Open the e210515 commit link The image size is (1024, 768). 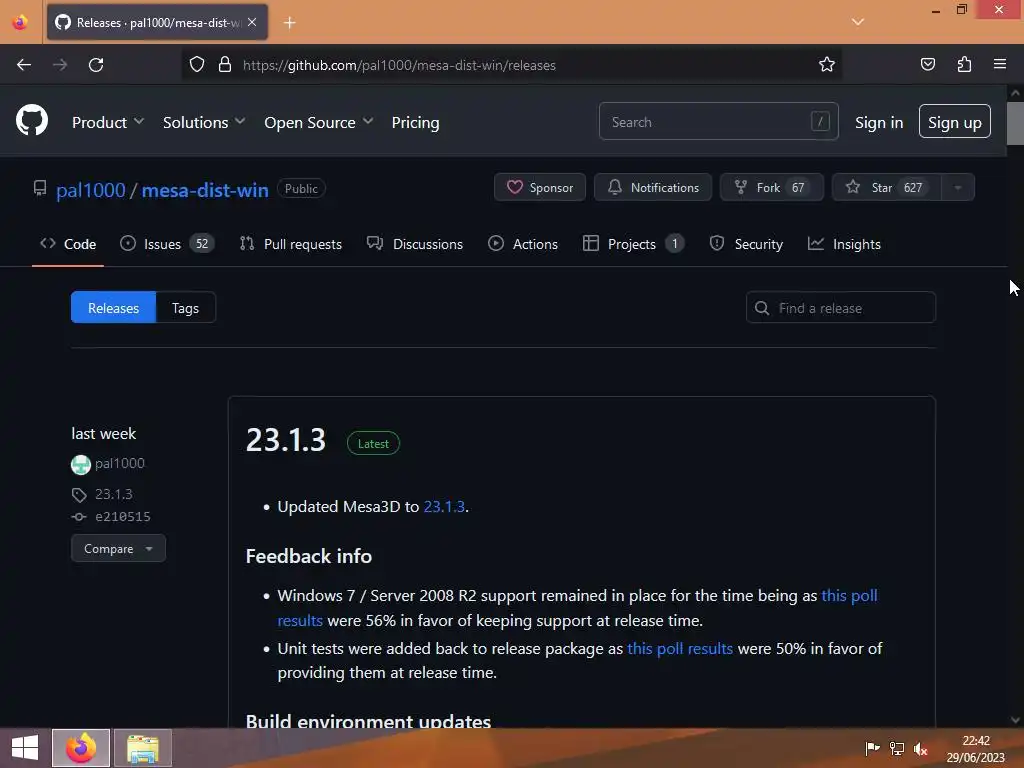[123, 517]
